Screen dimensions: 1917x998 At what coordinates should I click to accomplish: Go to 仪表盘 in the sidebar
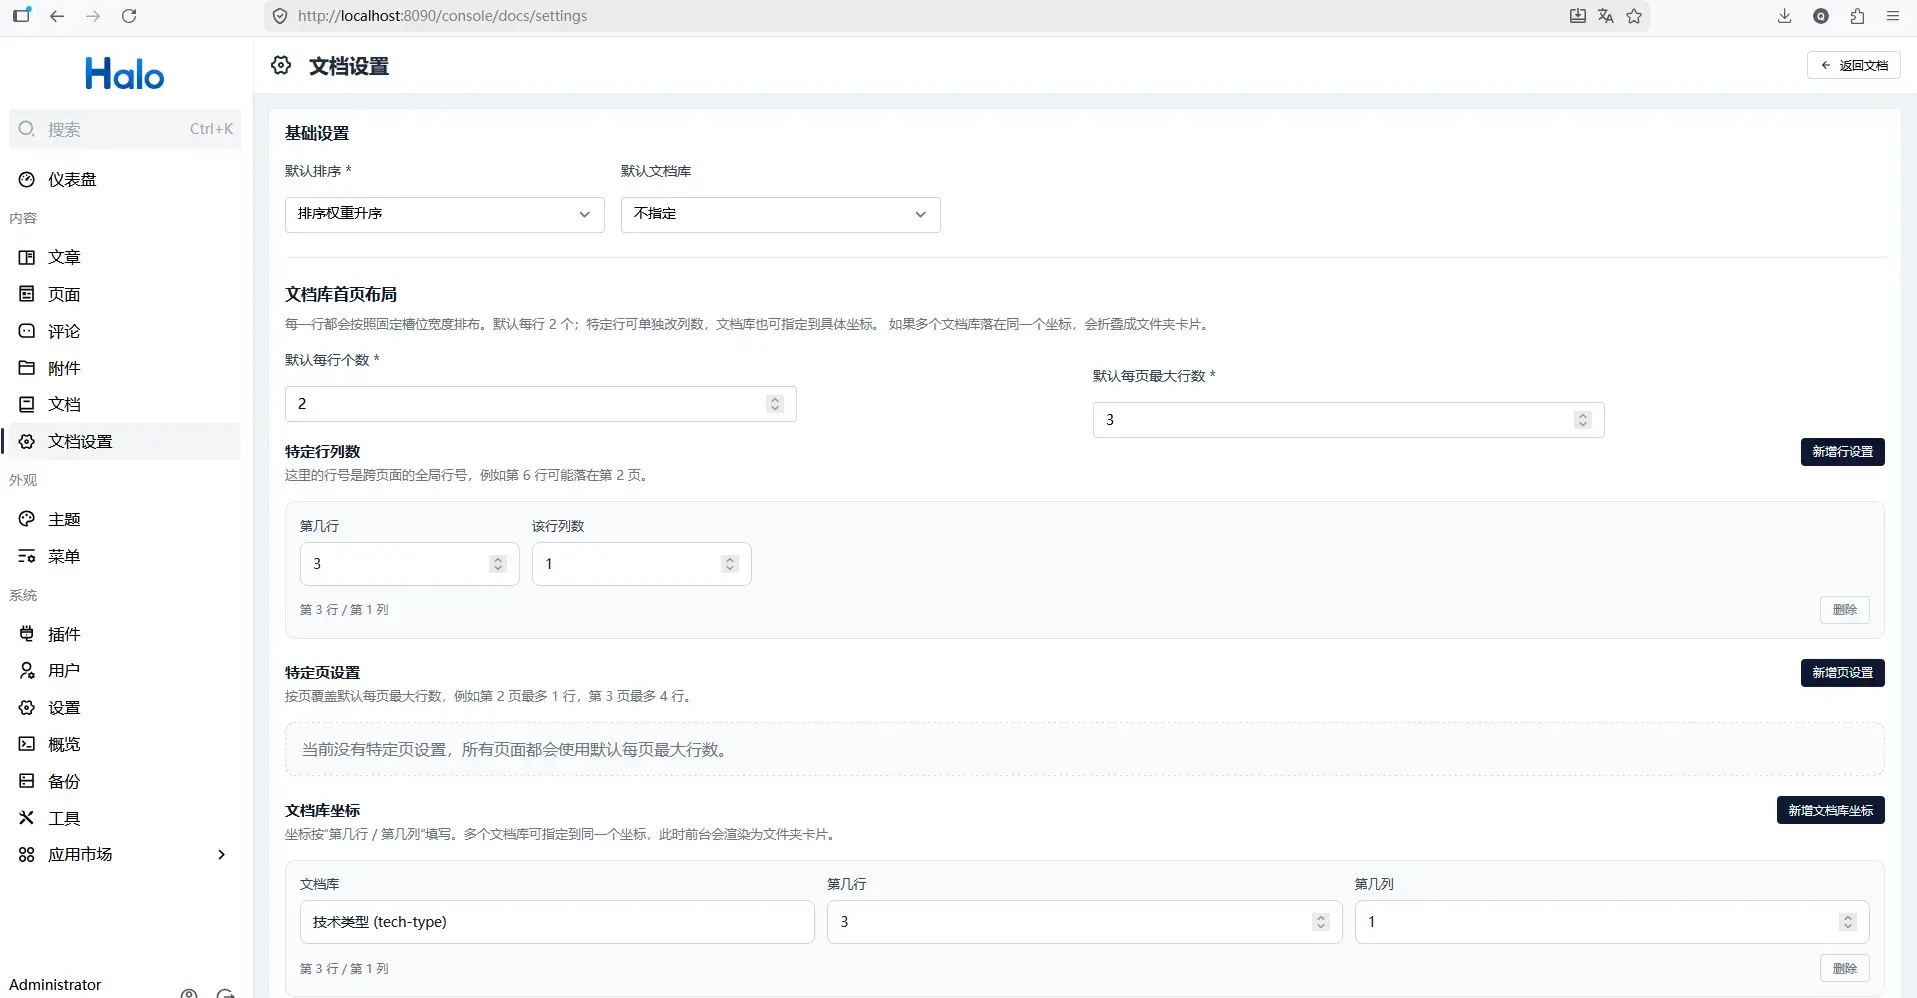coord(123,180)
